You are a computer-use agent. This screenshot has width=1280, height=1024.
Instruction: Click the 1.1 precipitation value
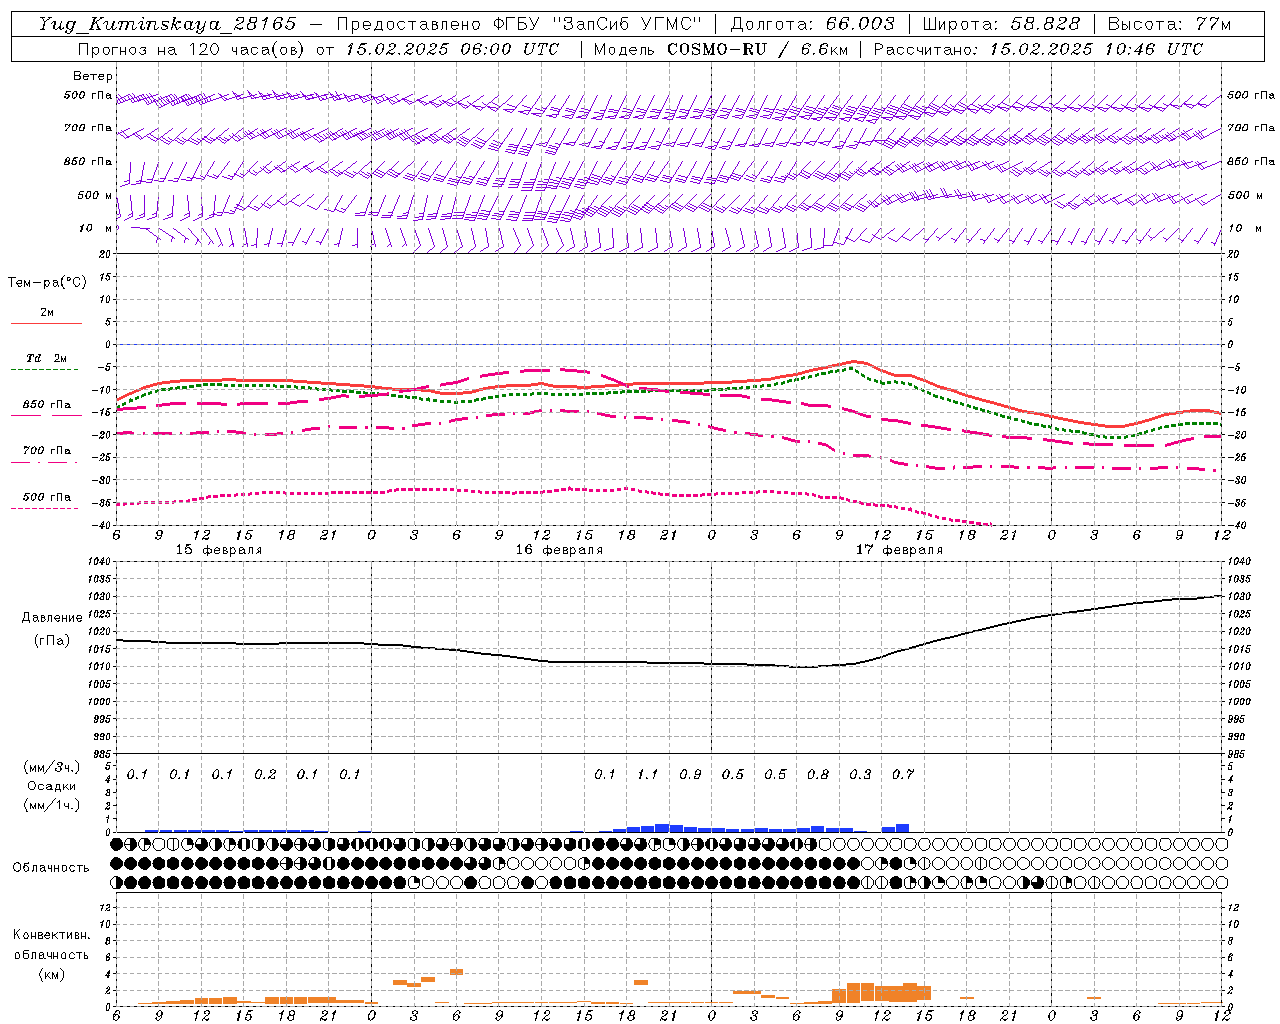tap(648, 774)
